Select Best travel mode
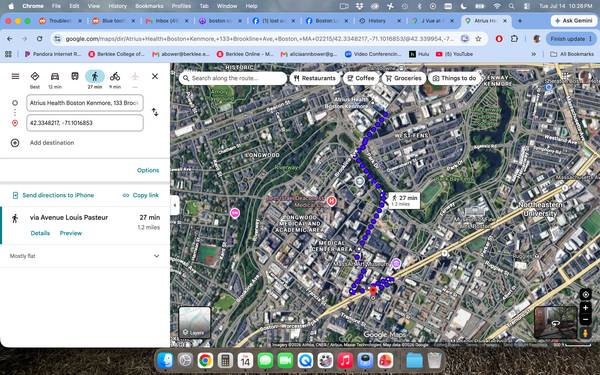The height and width of the screenshot is (375, 600). point(35,80)
